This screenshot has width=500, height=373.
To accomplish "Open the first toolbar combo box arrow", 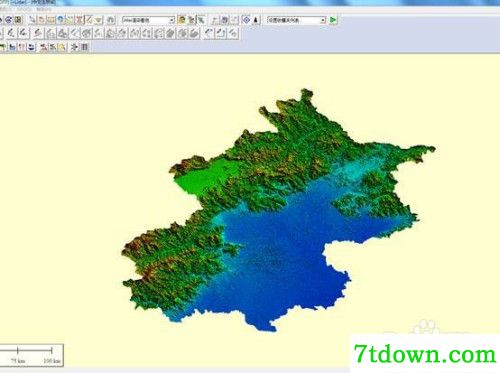I will [172, 20].
